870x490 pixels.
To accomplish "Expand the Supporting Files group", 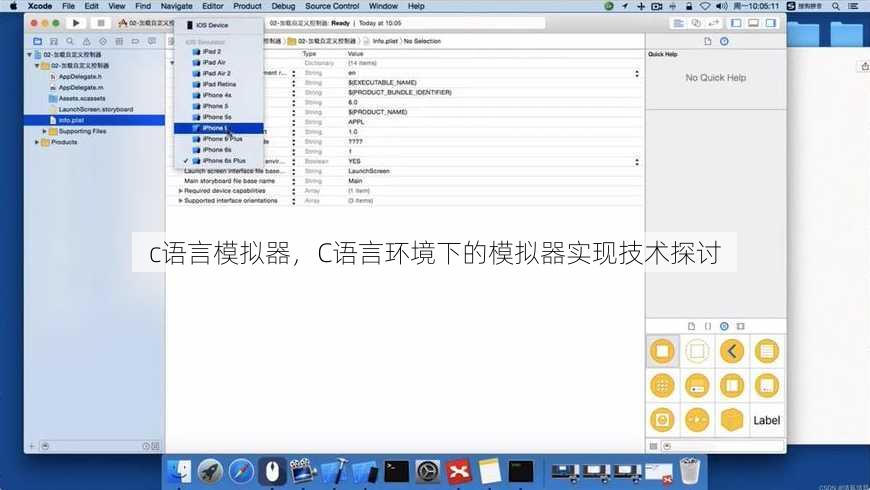I will click(x=45, y=132).
